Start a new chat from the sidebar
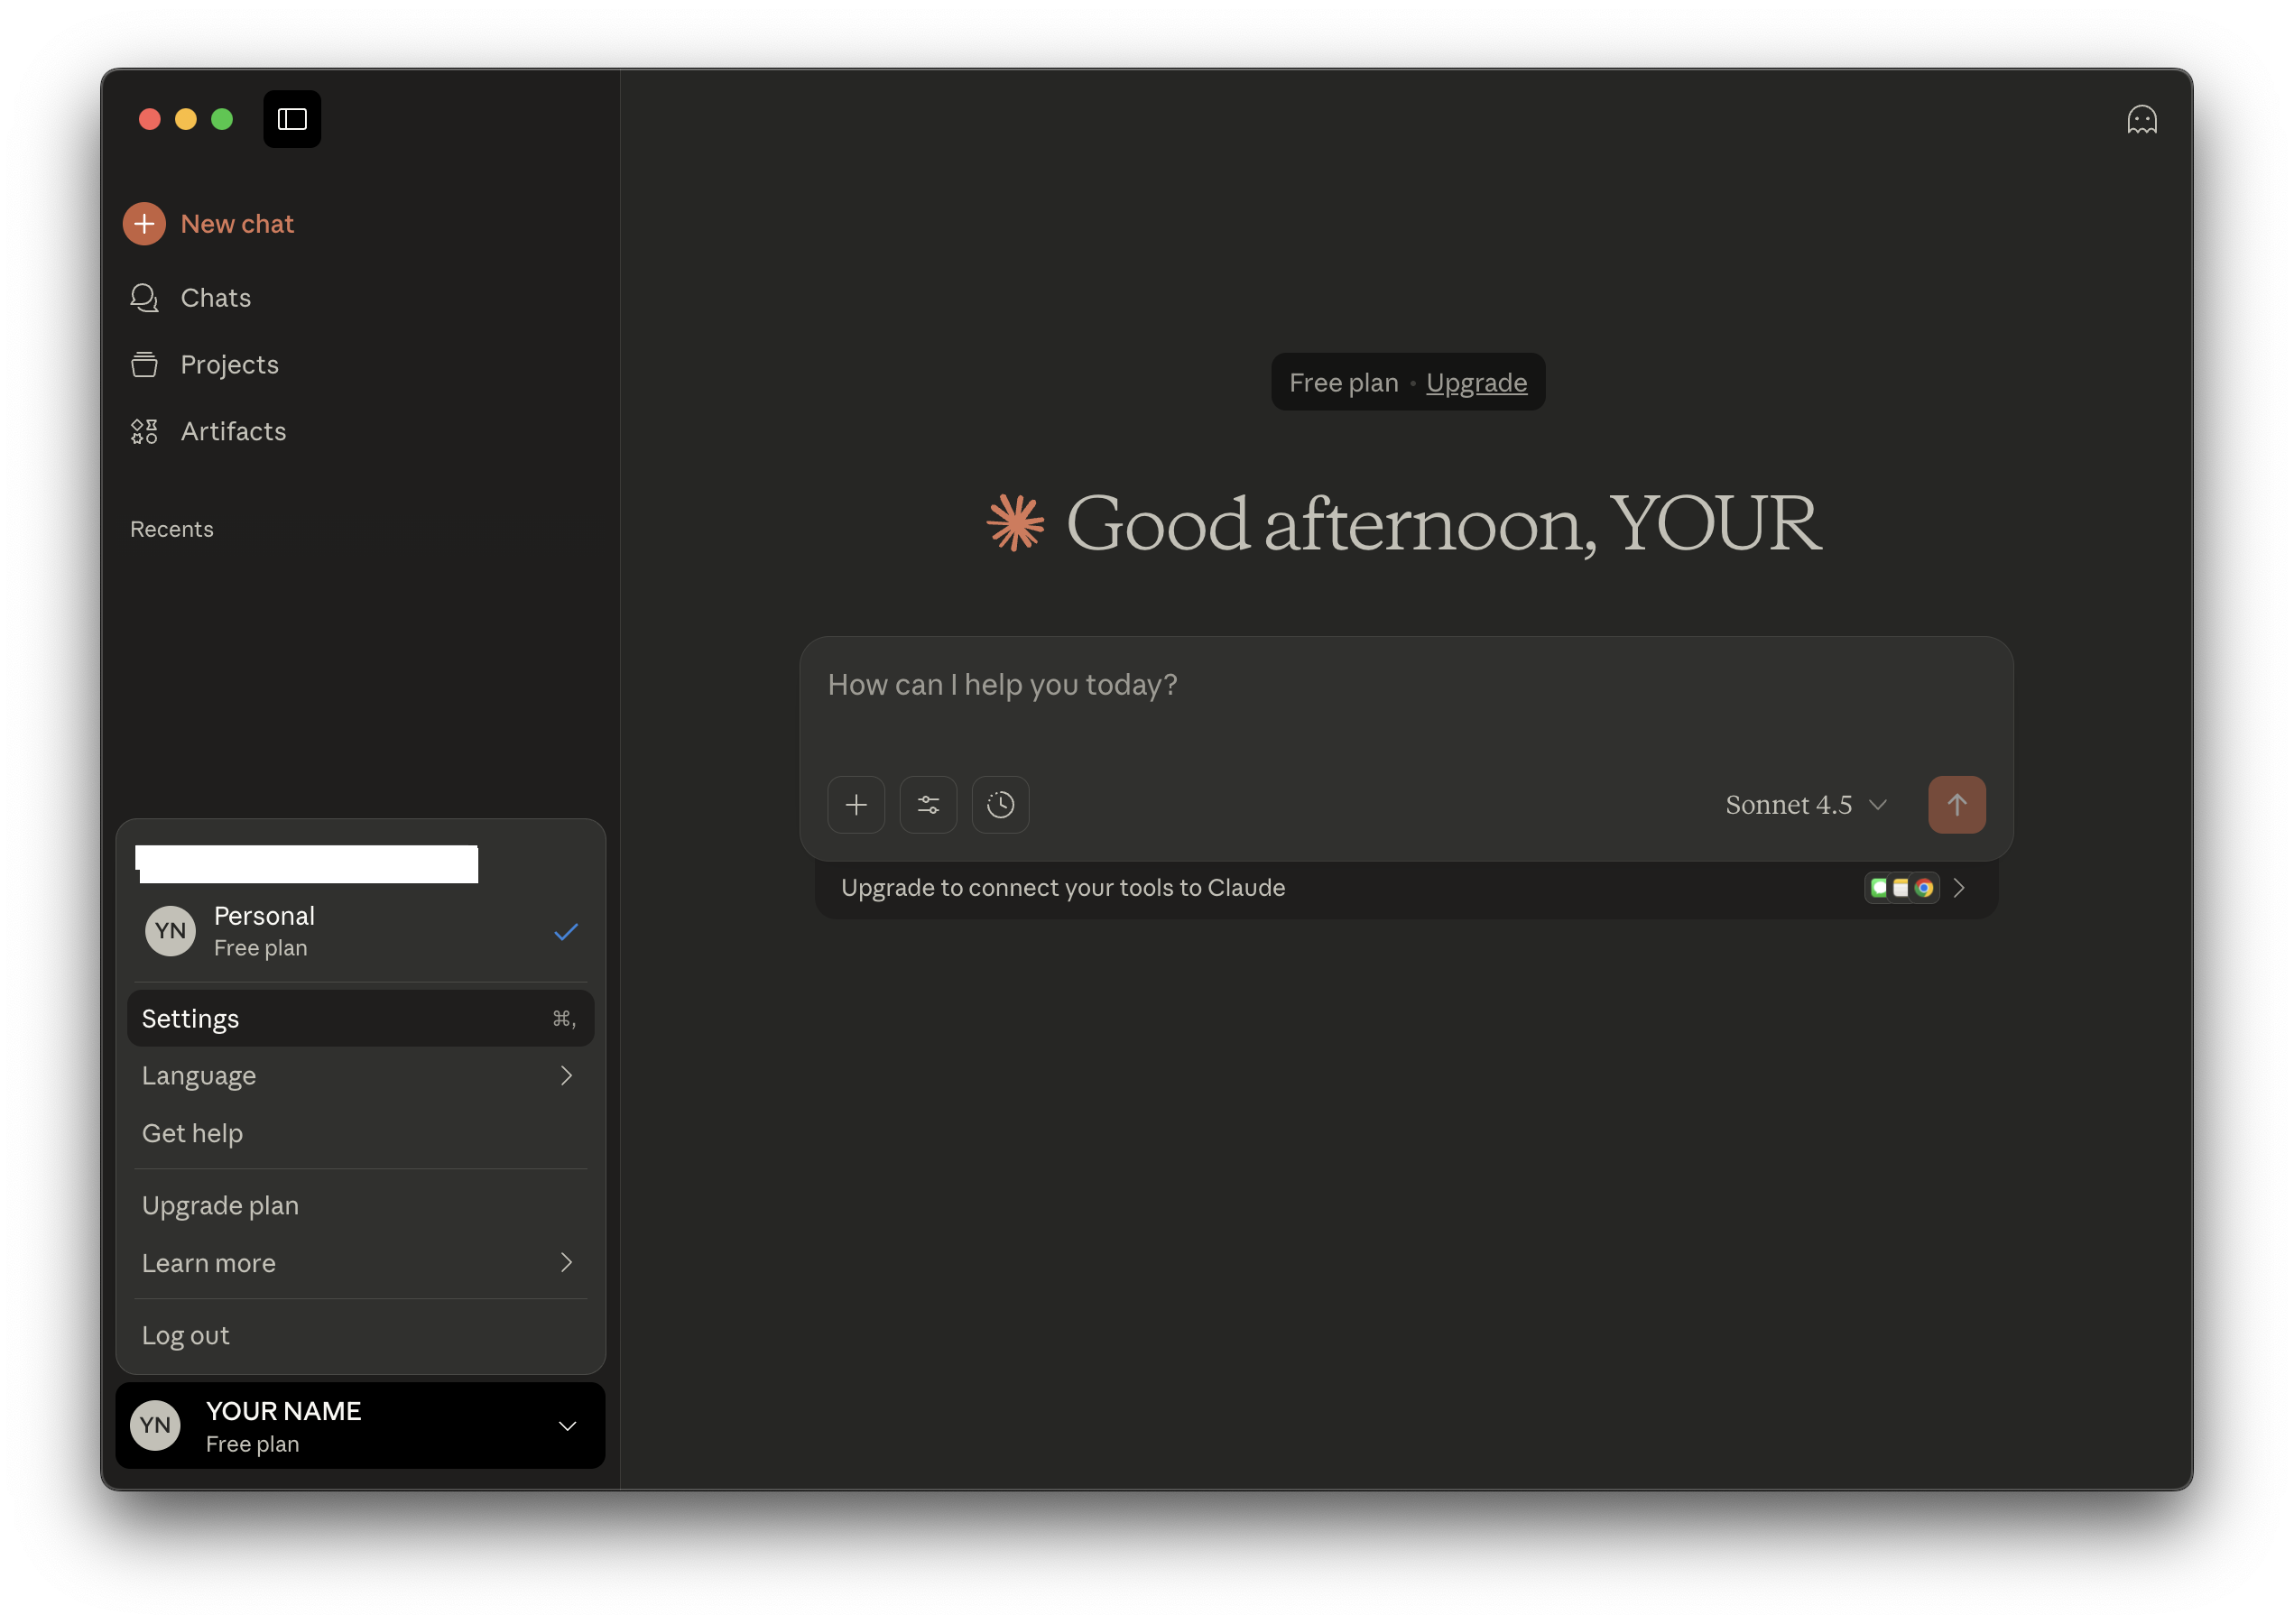The image size is (2294, 1624). [x=237, y=223]
